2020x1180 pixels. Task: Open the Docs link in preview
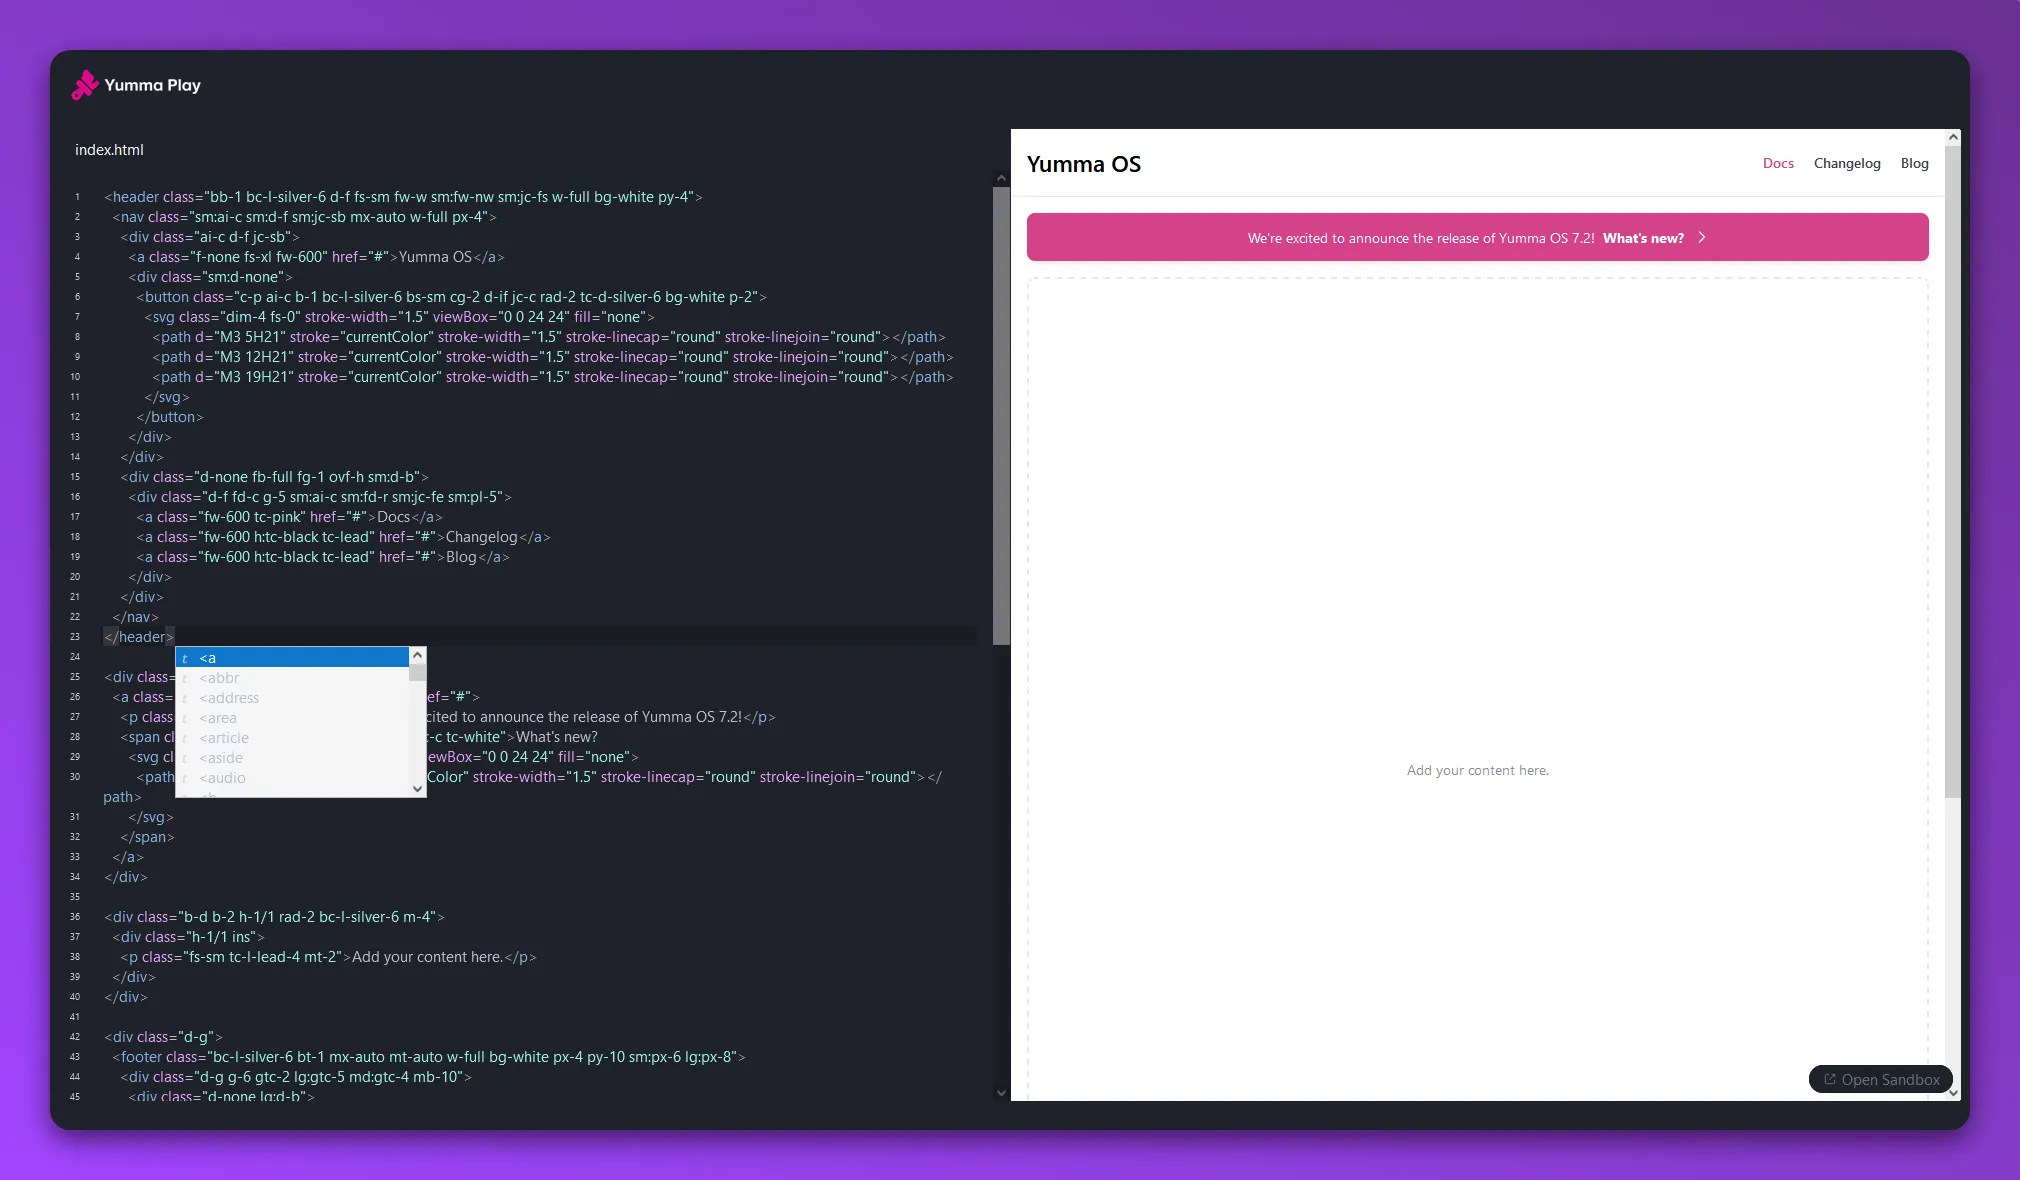coord(1778,163)
